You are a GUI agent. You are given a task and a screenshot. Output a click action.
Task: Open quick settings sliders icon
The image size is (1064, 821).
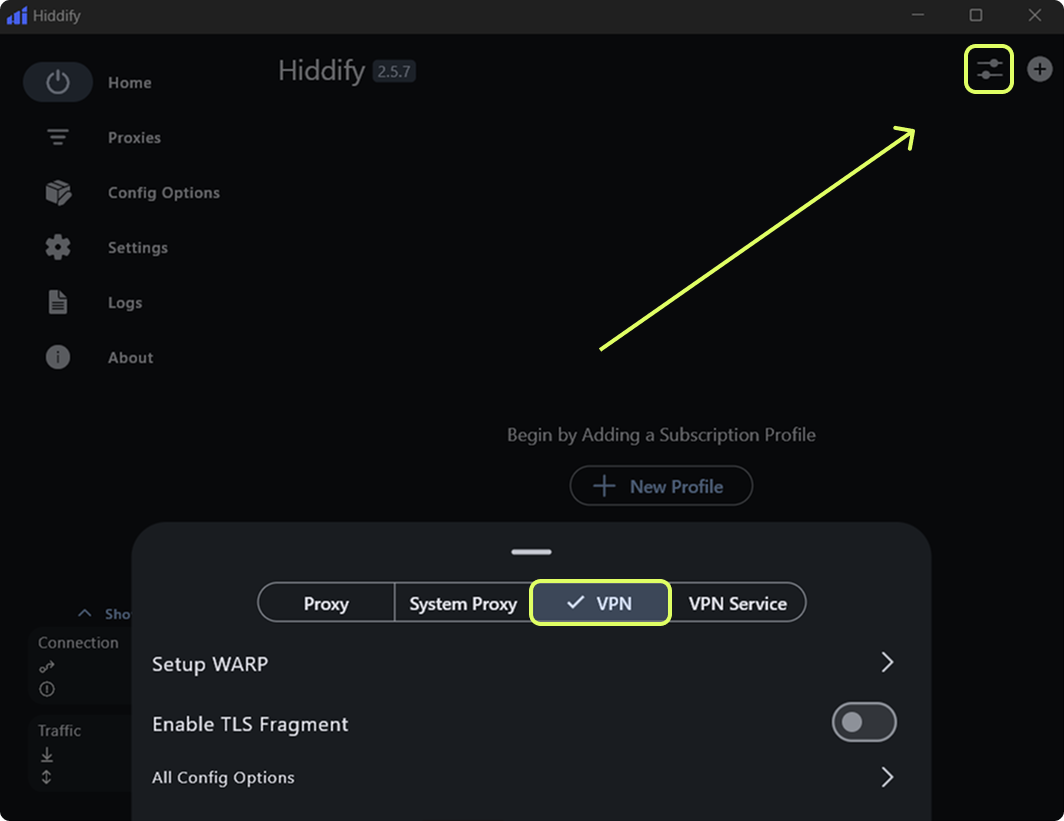pos(989,69)
